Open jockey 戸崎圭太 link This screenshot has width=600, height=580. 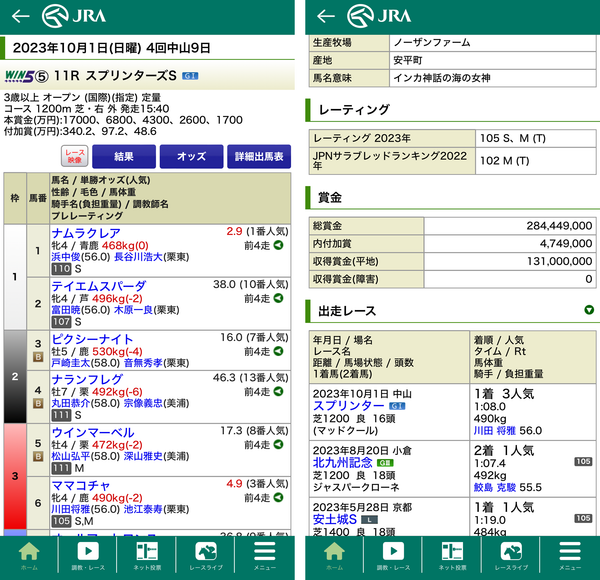[71, 363]
